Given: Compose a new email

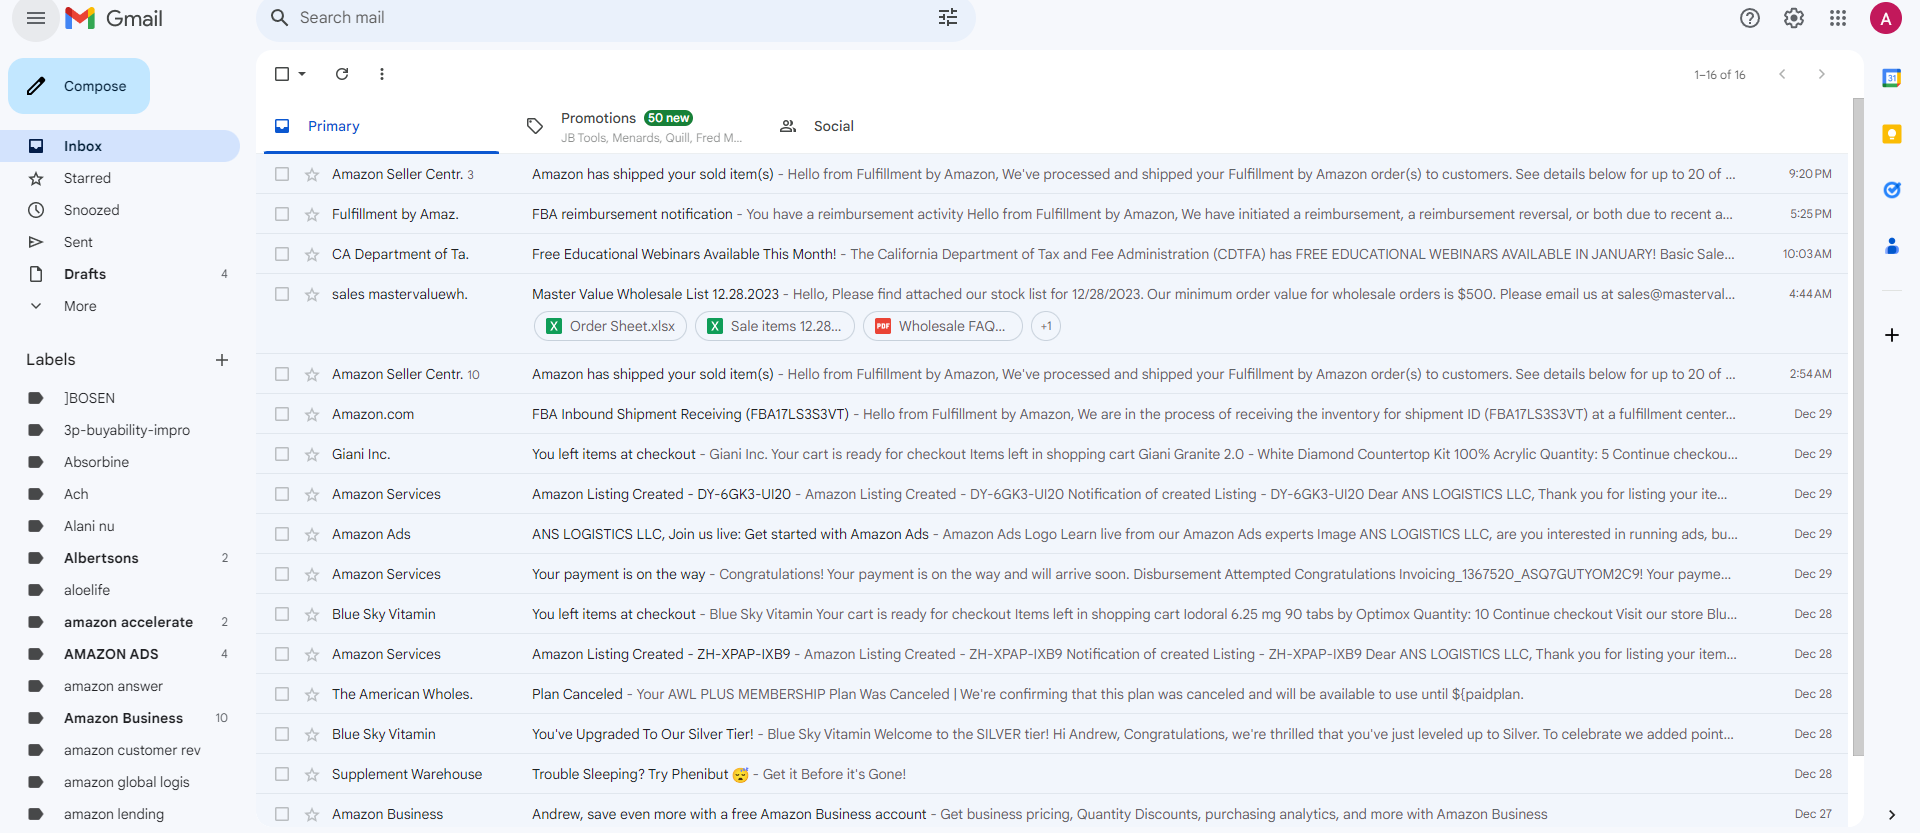Looking at the screenshot, I should pos(79,86).
